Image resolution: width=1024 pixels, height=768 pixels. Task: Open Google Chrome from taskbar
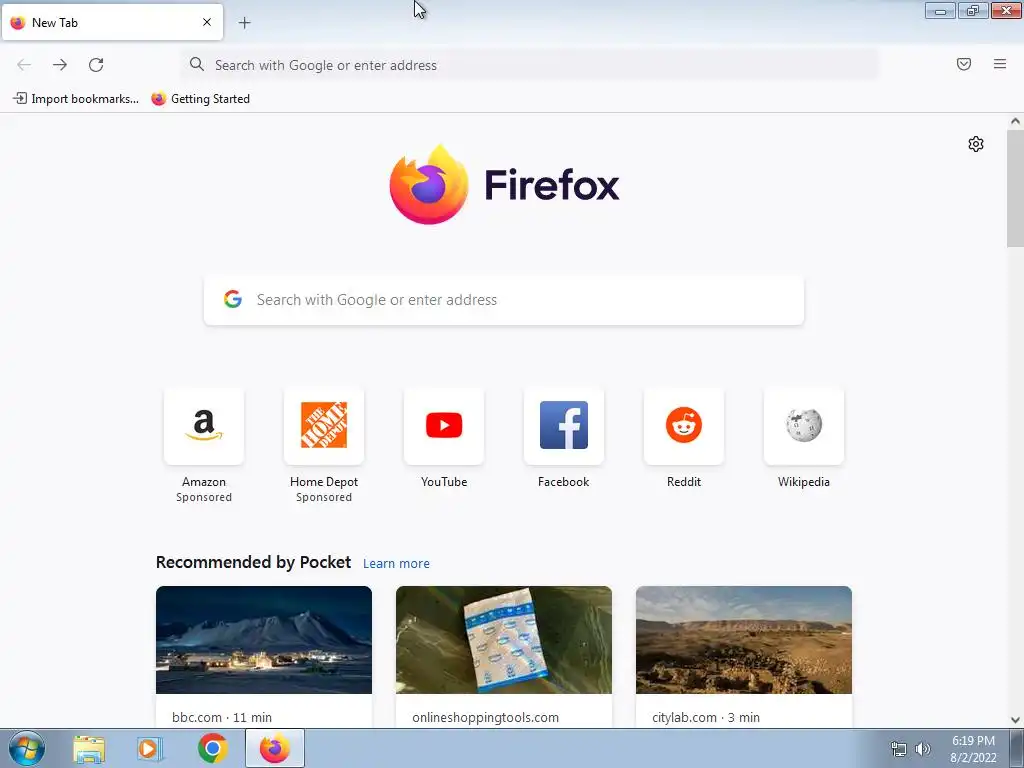212,748
